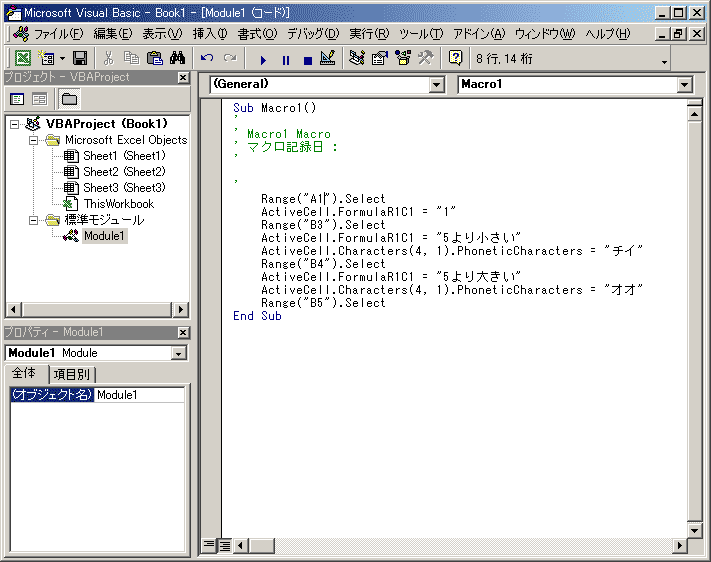This screenshot has width=711, height=562.
Task: Click the Insert UserForm toolbar icon
Action: (47, 58)
